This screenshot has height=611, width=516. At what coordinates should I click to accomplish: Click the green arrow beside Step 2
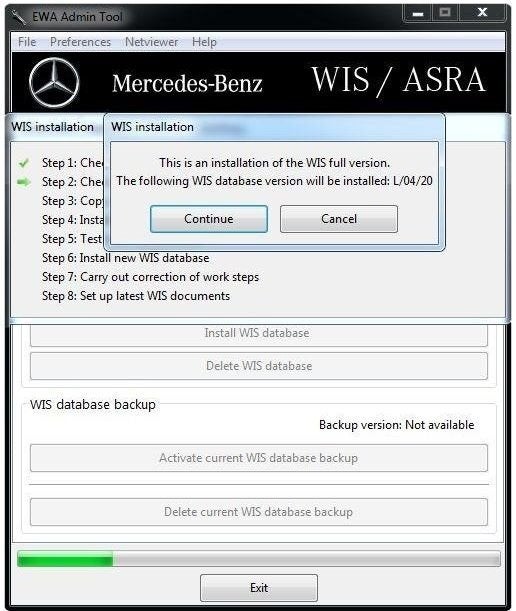click(24, 182)
